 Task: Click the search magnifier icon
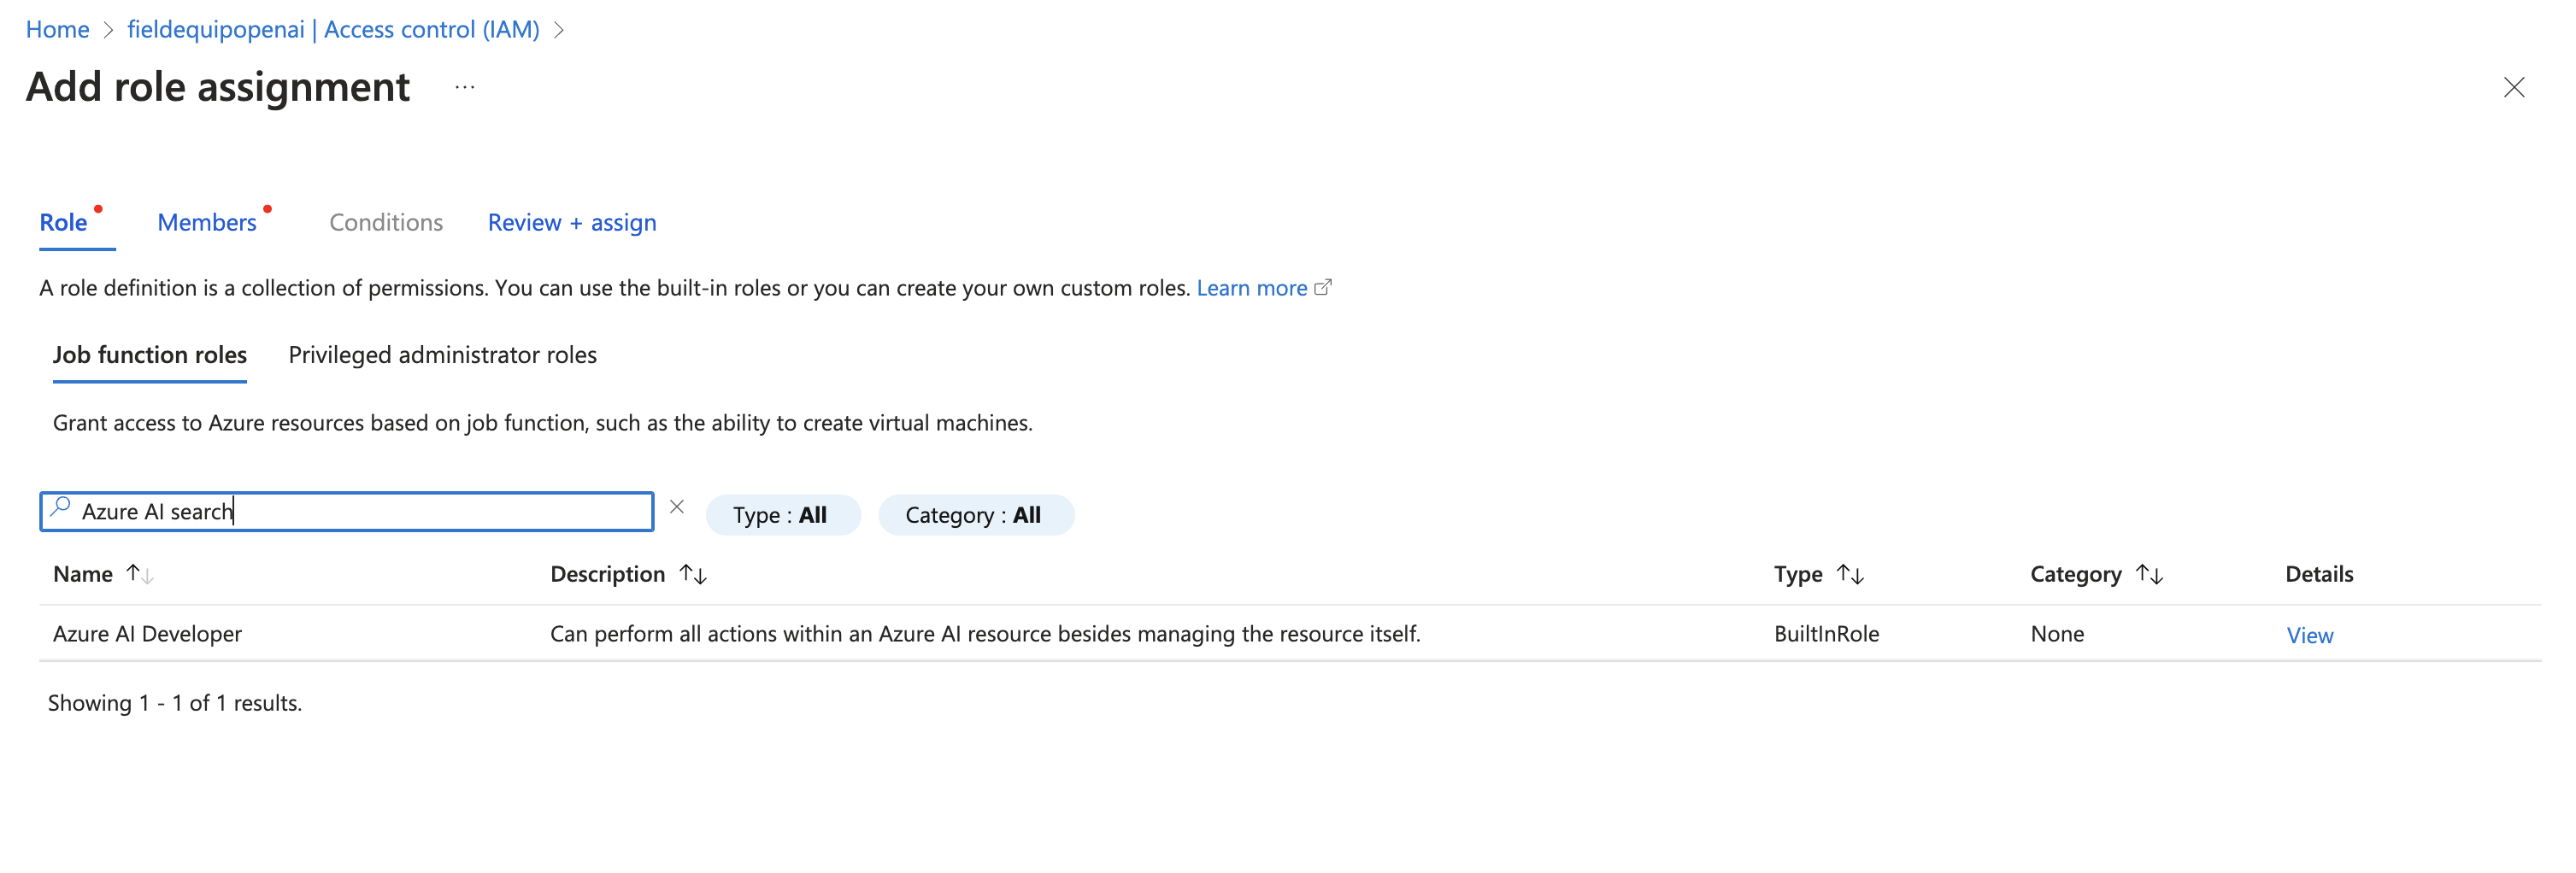tap(61, 507)
